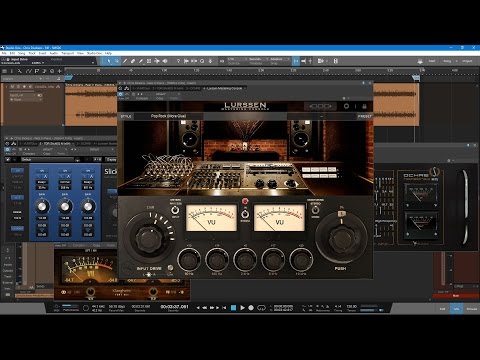Open the Transport menu

click(x=68, y=53)
